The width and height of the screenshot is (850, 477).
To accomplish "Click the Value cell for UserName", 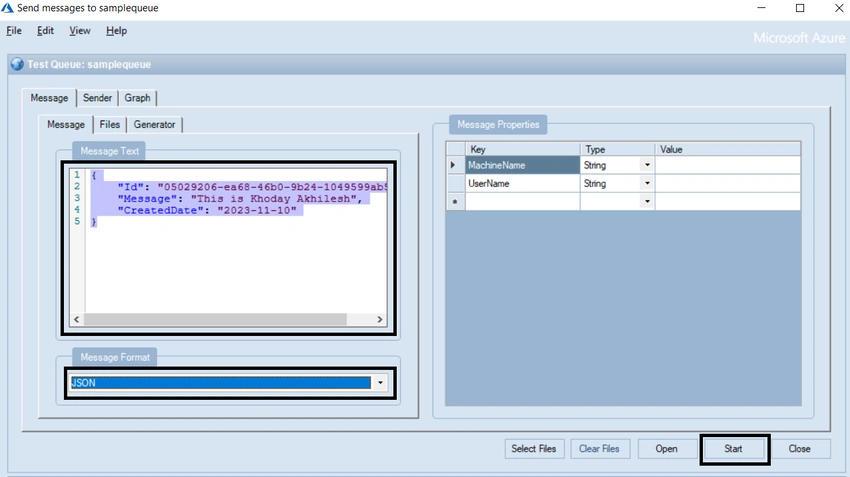I will click(727, 183).
